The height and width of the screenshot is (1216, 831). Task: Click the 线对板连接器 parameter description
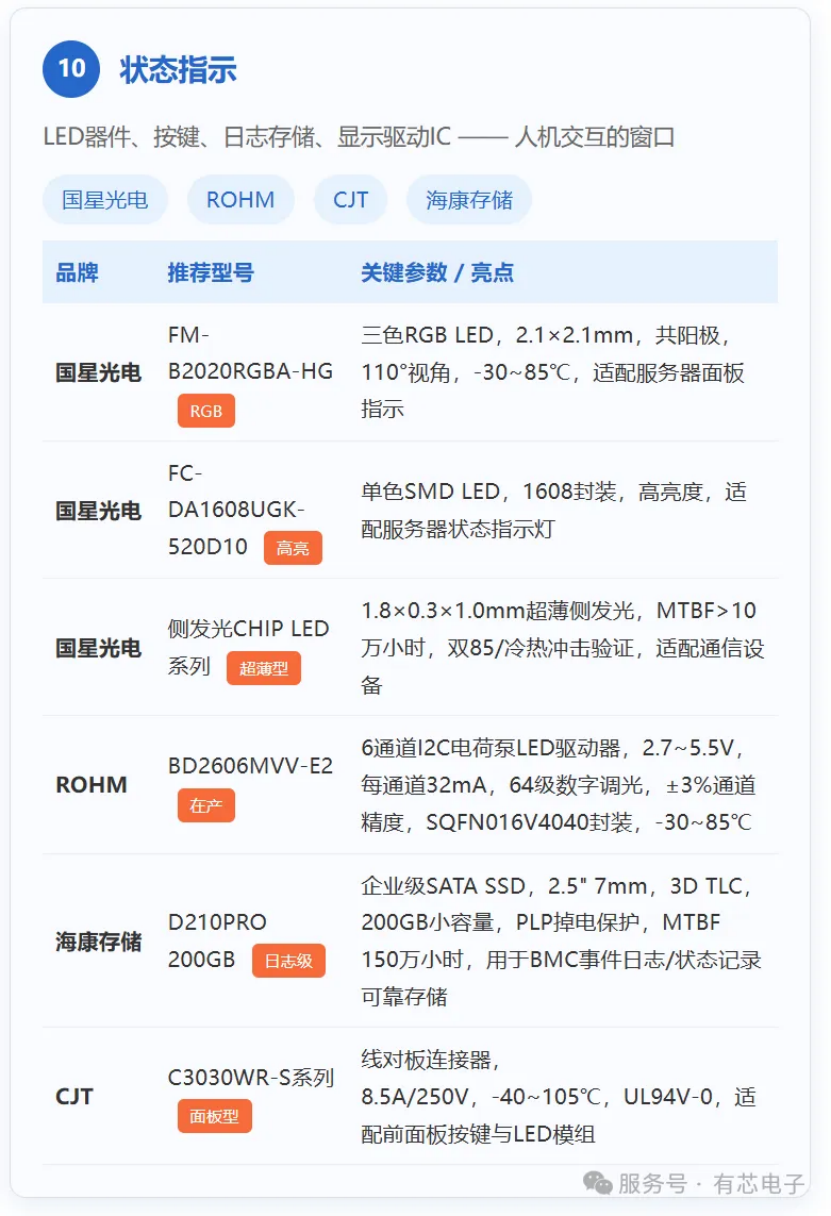tap(558, 1097)
